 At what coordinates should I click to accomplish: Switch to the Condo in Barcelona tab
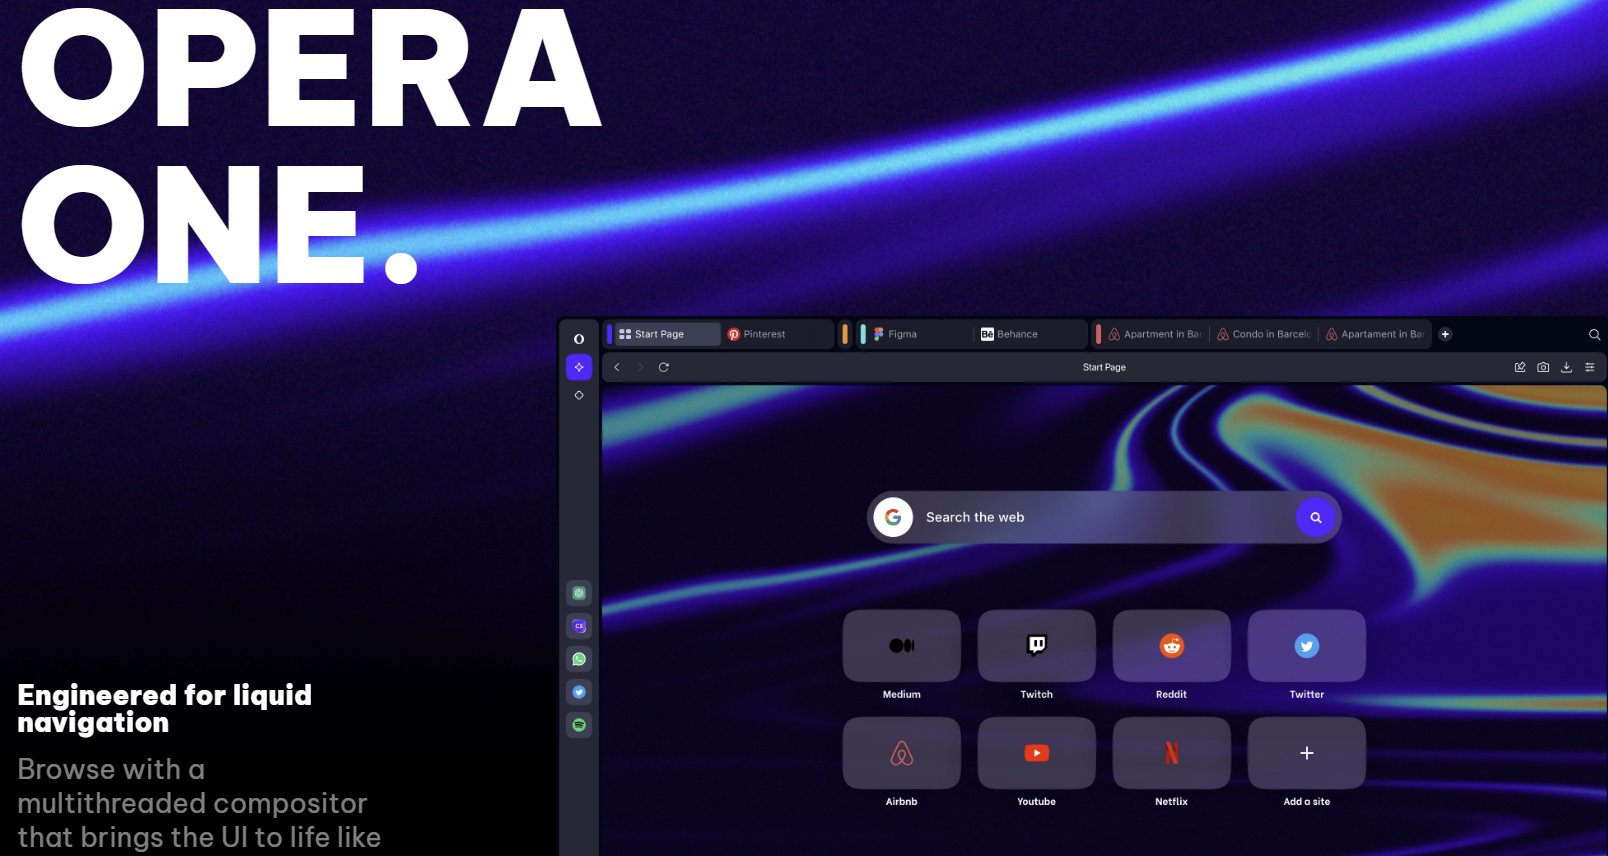click(x=1264, y=334)
